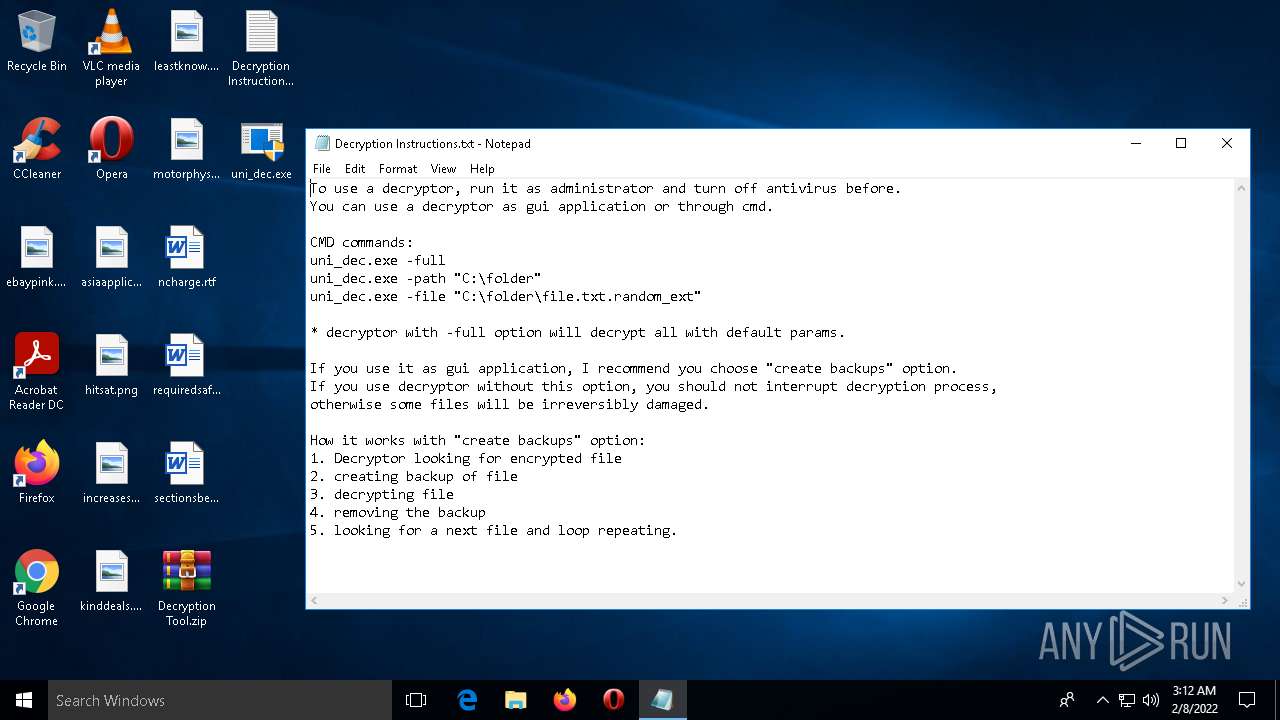Close the Notepad window
The height and width of the screenshot is (720, 1280).
point(1227,143)
